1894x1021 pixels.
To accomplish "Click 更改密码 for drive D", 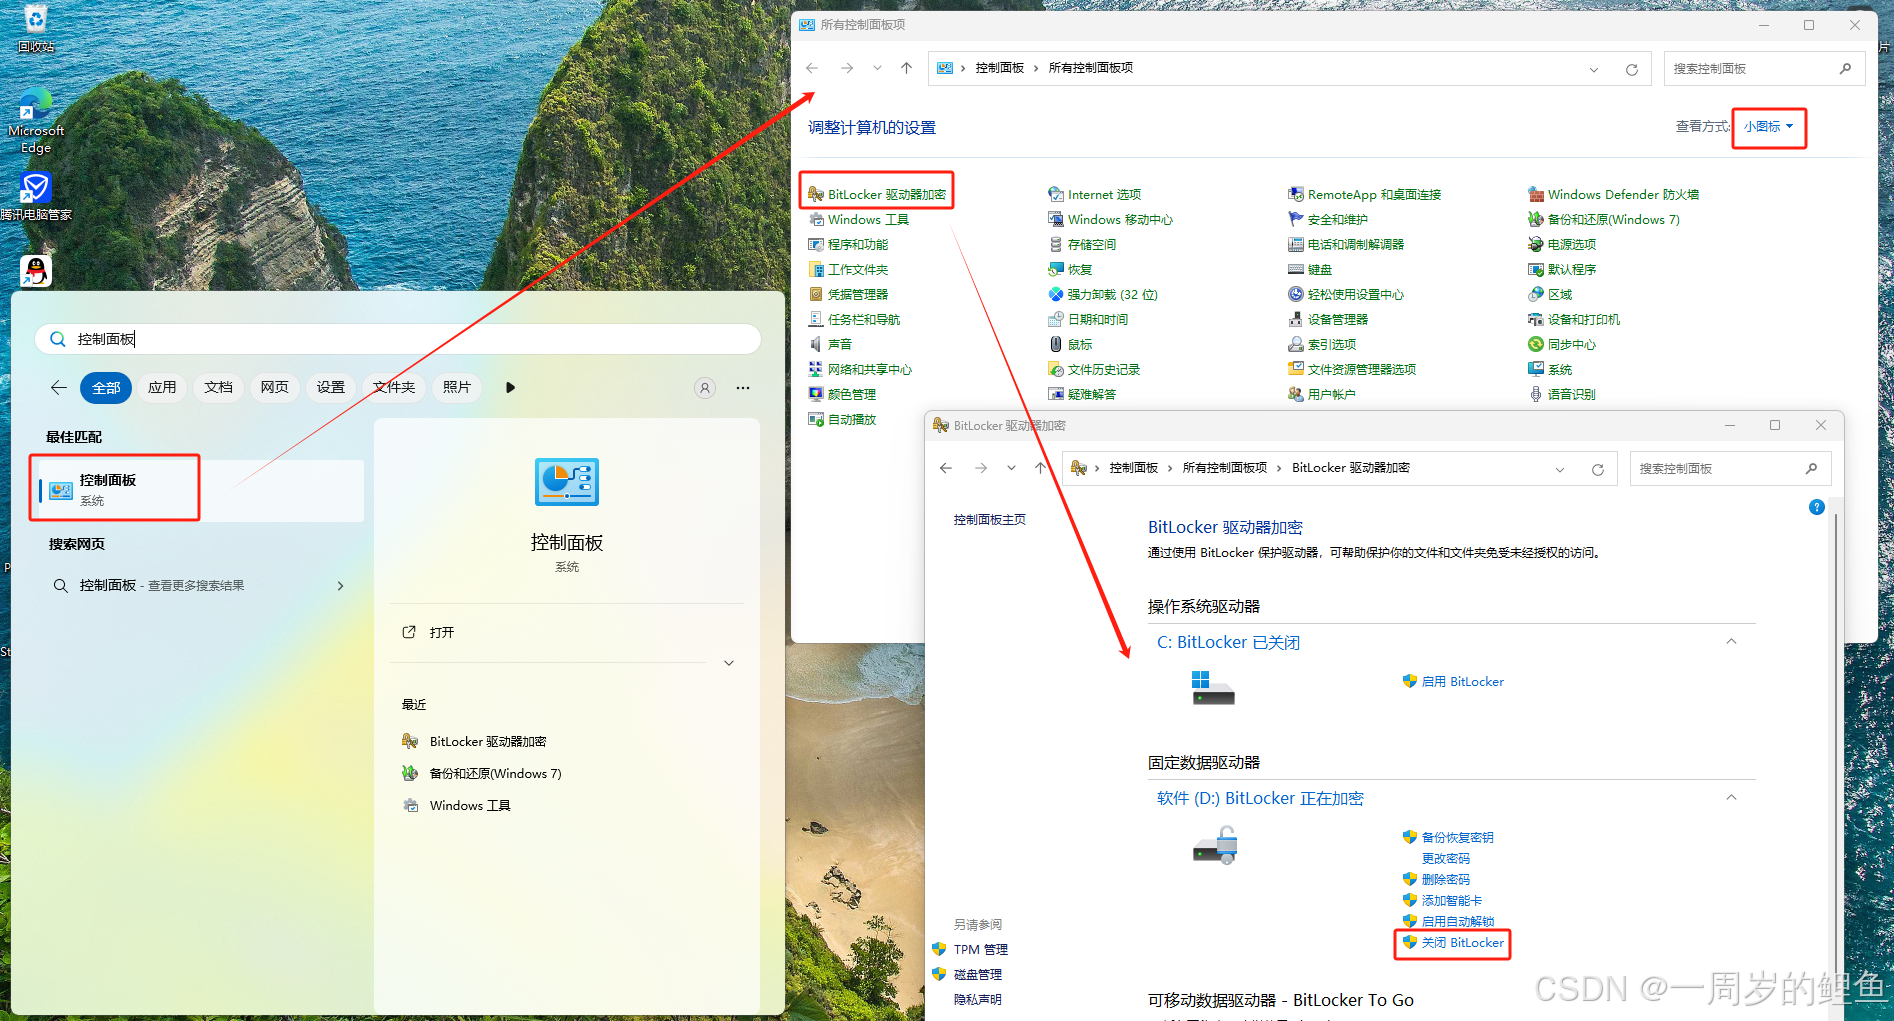I will (1446, 859).
